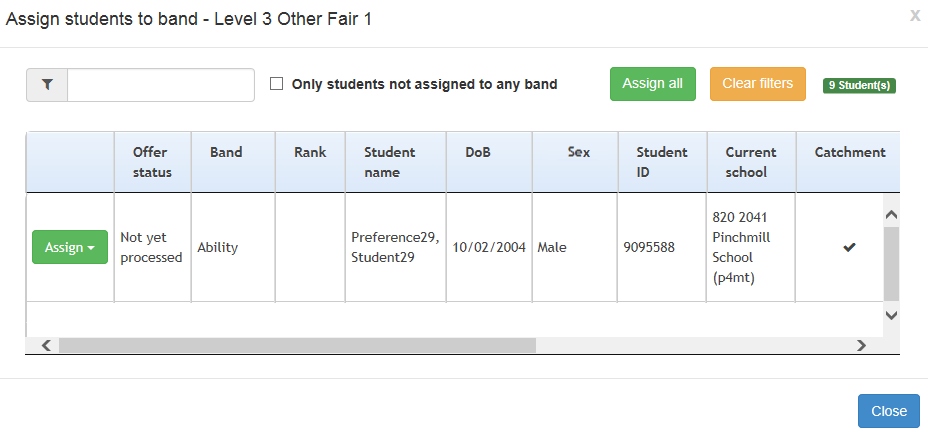928x432 pixels.
Task: Close dialog with the top-right X
Action: [x=914, y=15]
